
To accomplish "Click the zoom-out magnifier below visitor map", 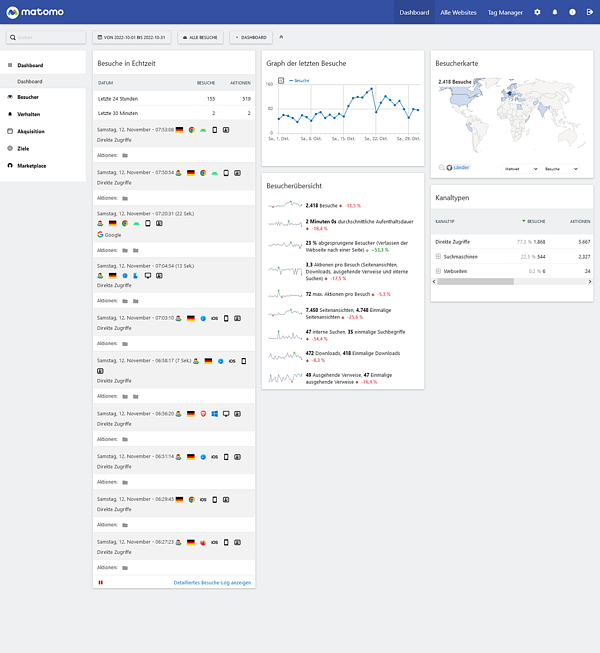I will [441, 168].
